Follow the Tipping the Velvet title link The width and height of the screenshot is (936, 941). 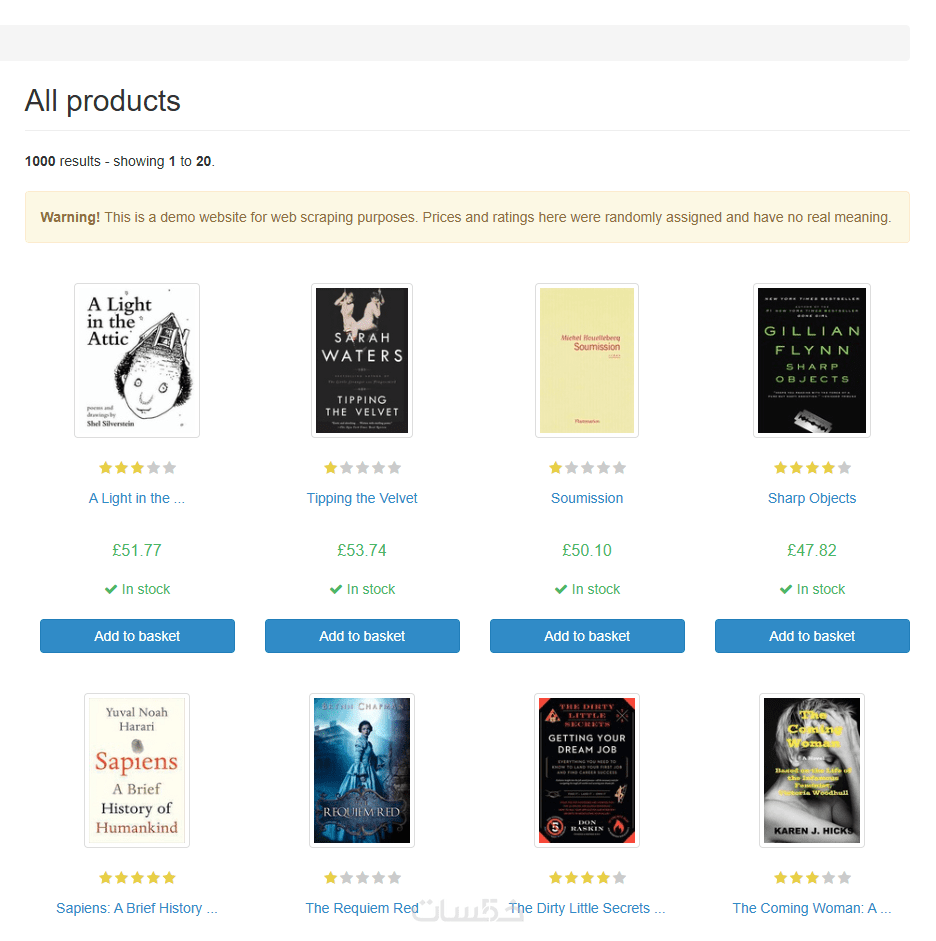coord(362,498)
